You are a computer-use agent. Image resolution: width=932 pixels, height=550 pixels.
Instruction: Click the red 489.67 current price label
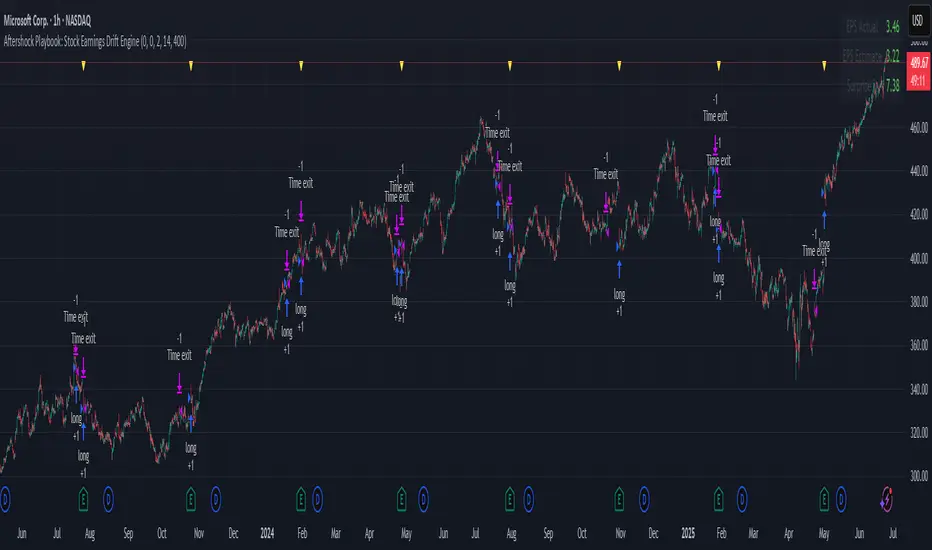[916, 62]
